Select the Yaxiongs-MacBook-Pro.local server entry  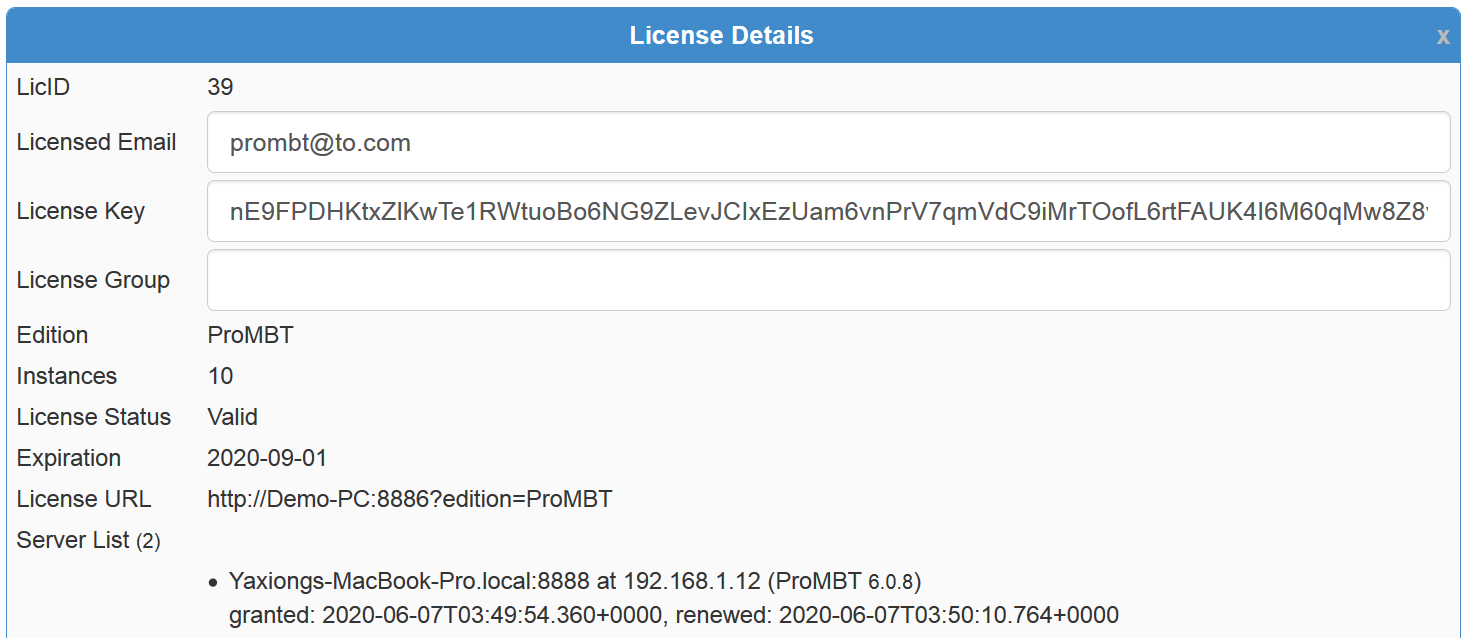[575, 581]
